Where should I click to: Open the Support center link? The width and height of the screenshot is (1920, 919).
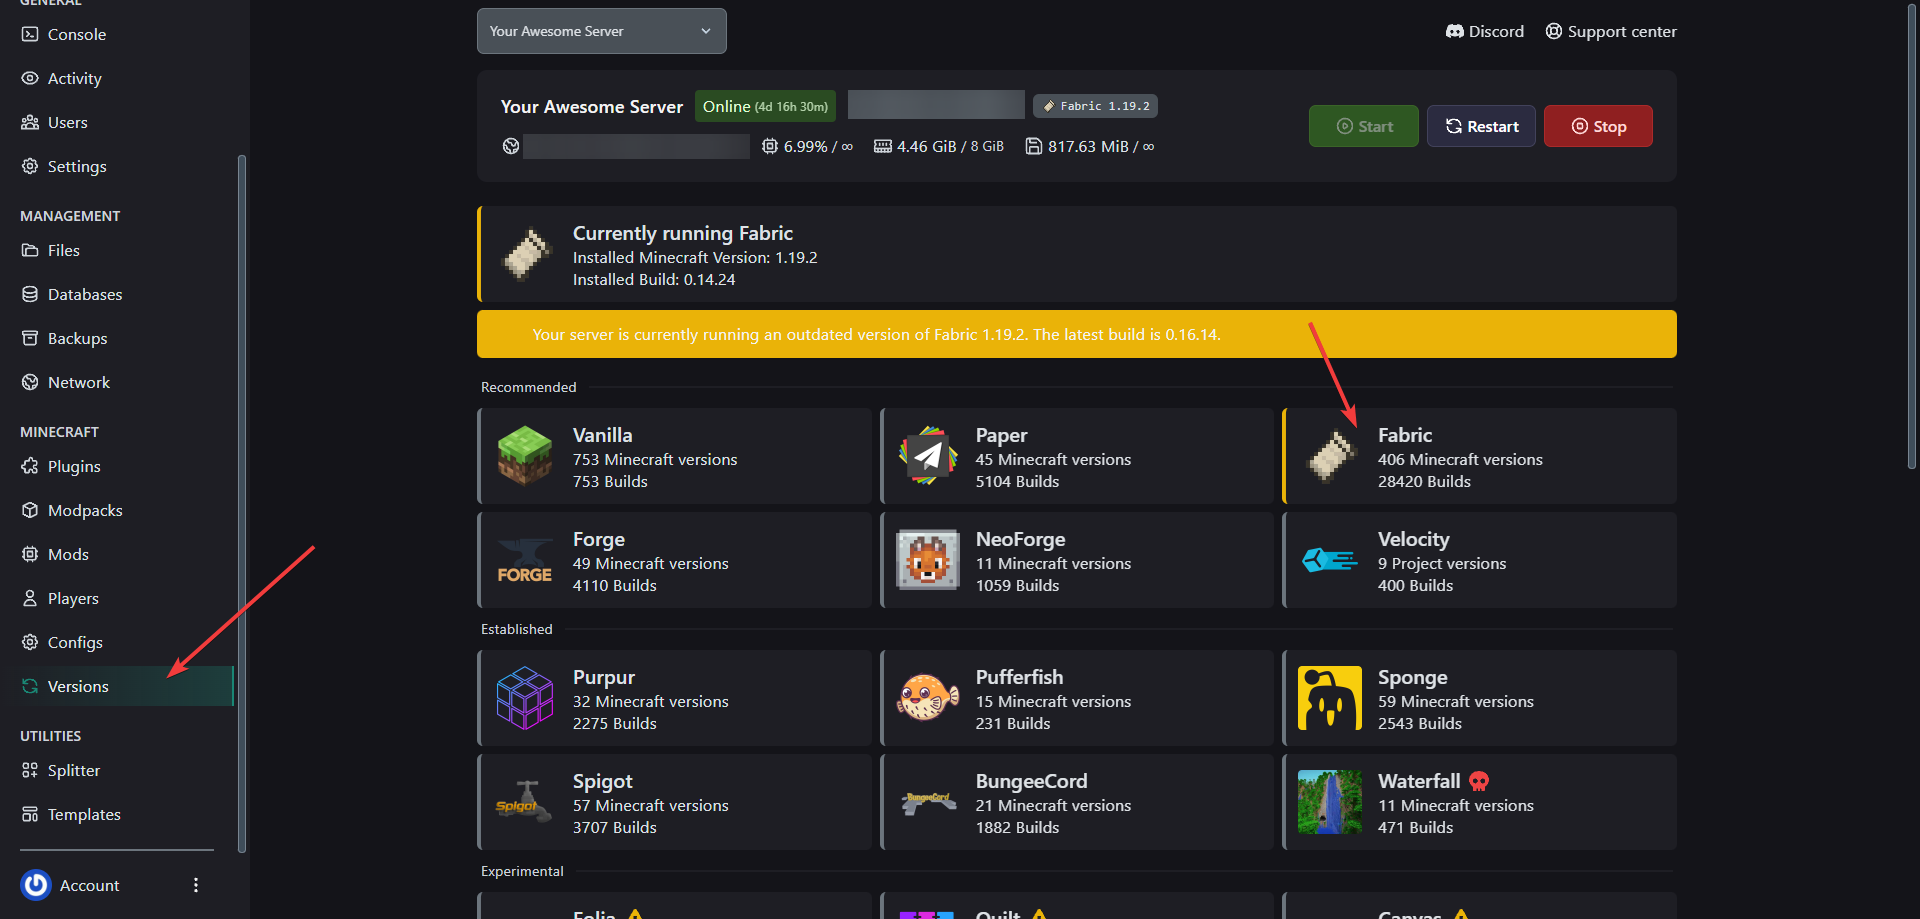coord(1611,31)
